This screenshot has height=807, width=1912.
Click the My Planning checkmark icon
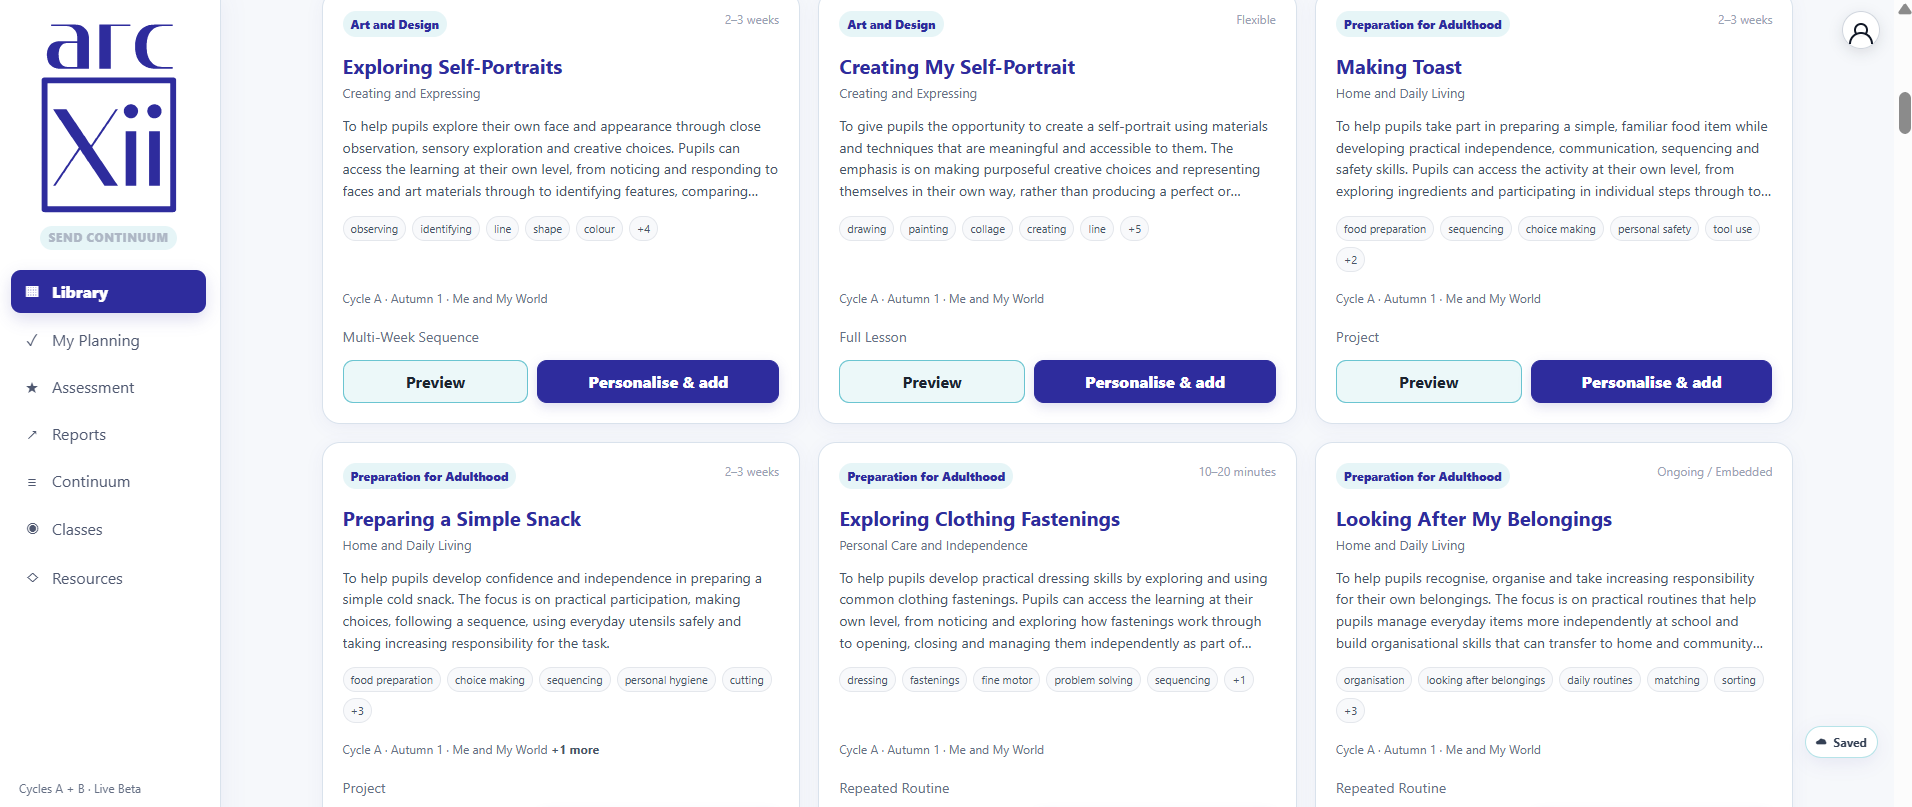click(x=32, y=340)
